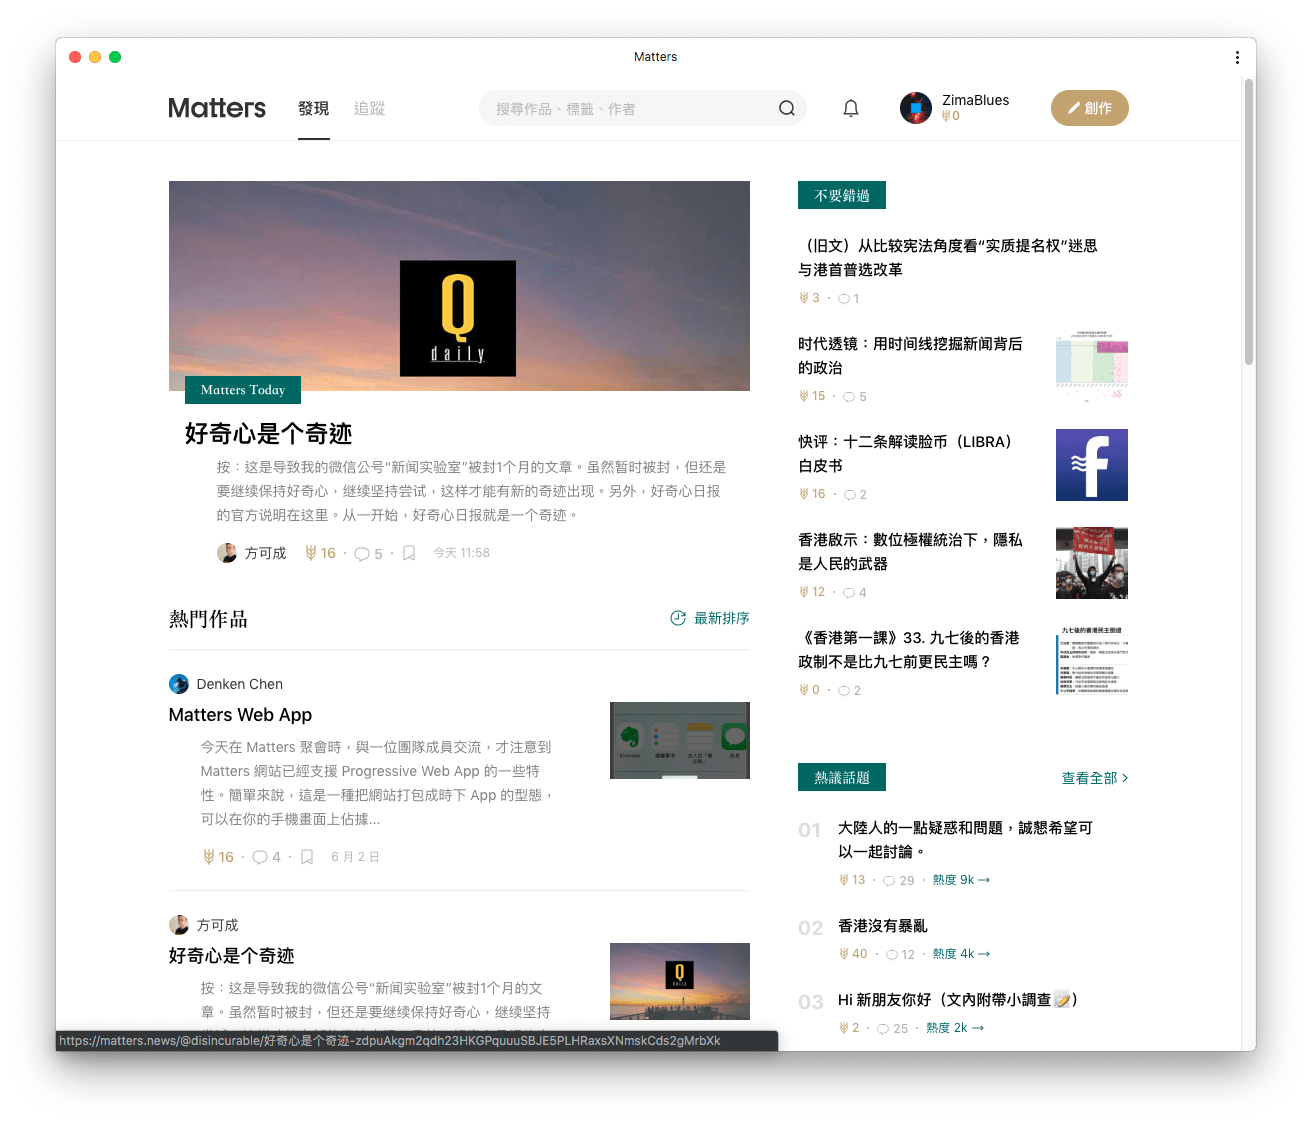Click the 創作 create button
The image size is (1312, 1125).
pos(1090,108)
